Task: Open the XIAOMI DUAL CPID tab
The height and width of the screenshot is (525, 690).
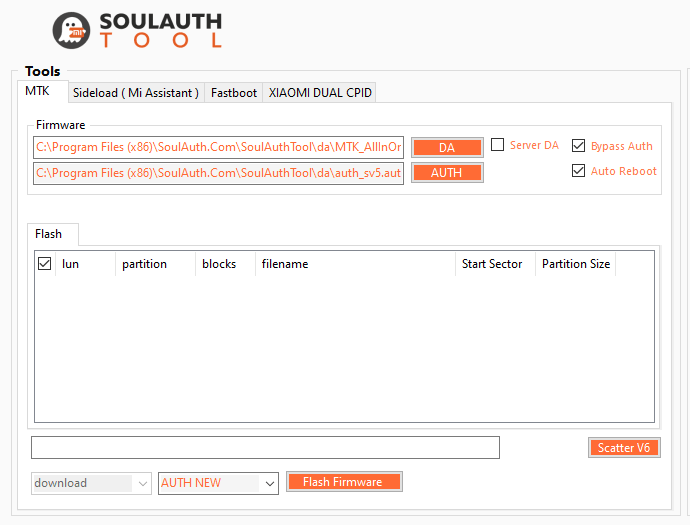Action: [320, 92]
